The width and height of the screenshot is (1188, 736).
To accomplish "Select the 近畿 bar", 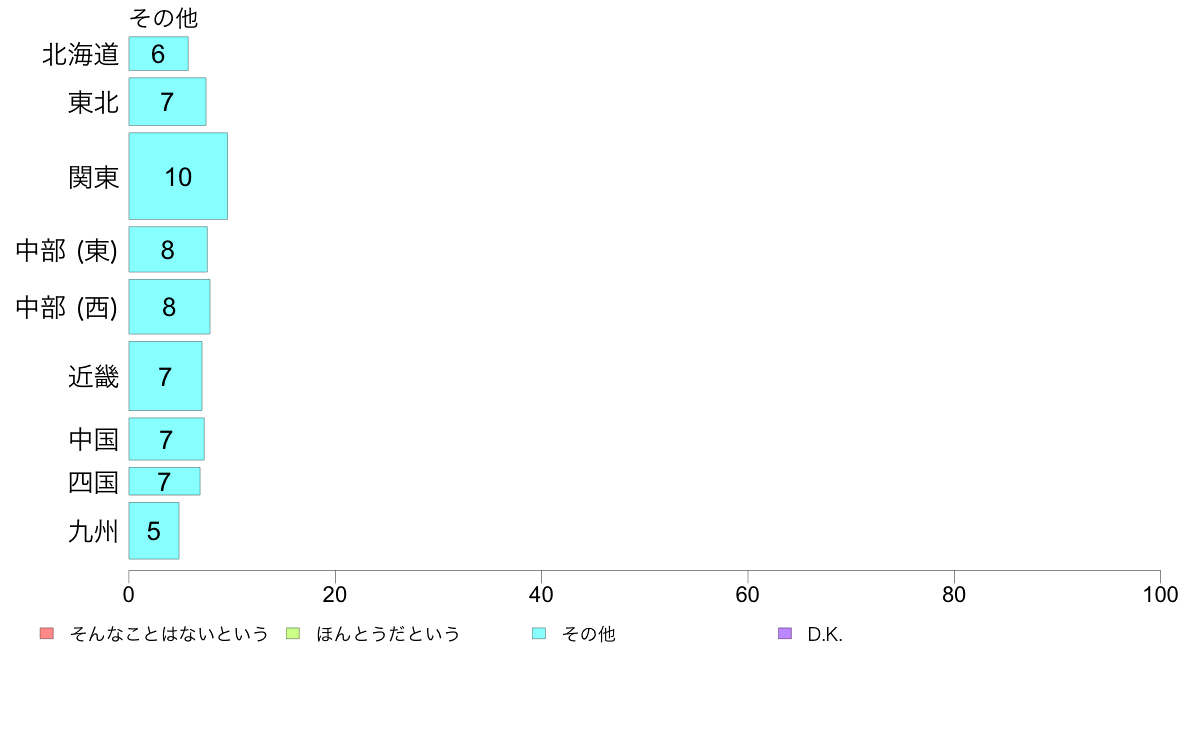I will [x=165, y=377].
